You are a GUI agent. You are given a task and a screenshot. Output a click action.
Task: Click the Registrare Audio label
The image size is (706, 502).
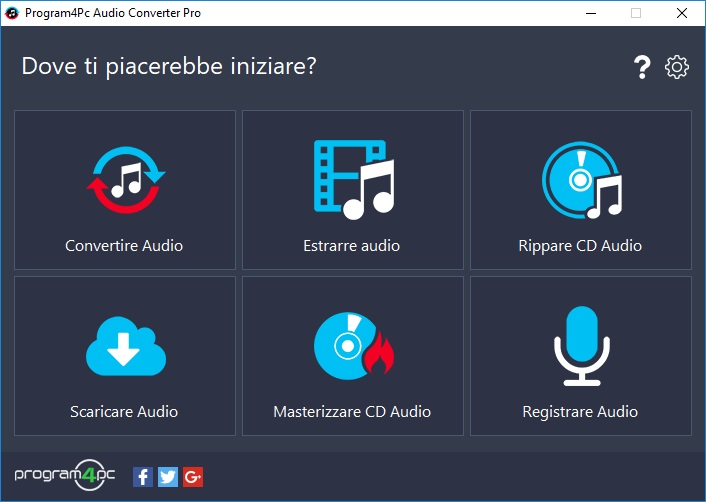pos(580,412)
